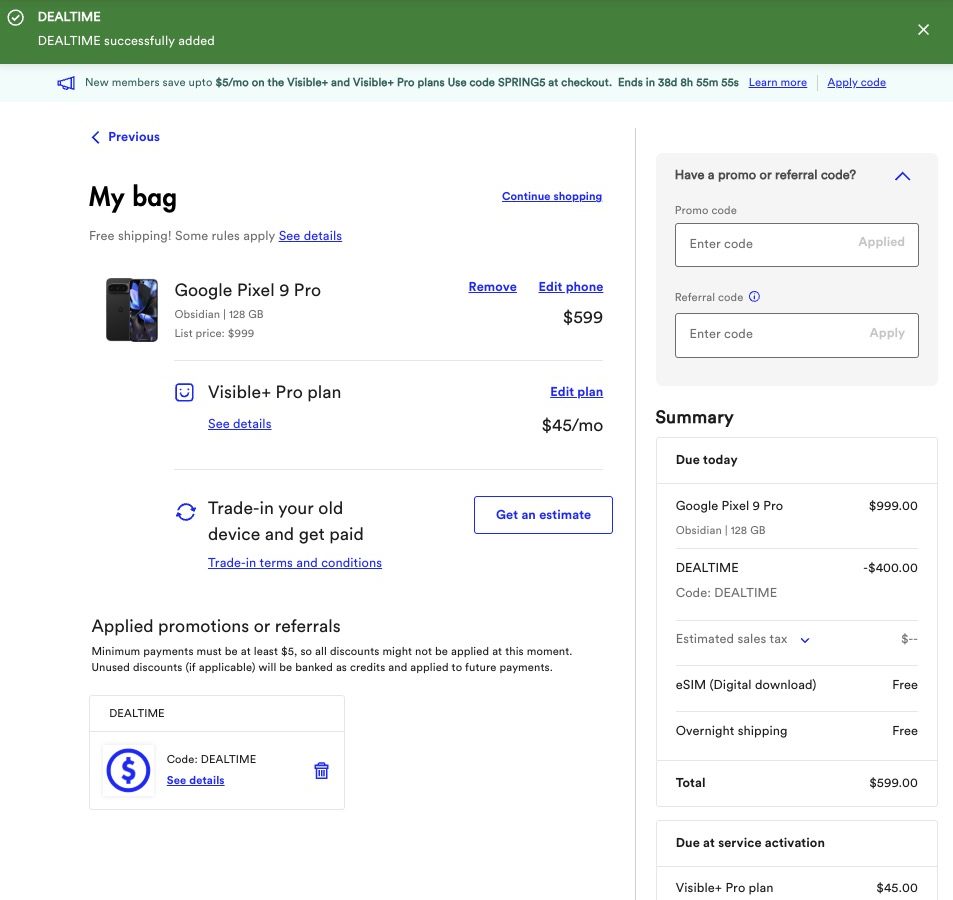Image resolution: width=953 pixels, height=900 pixels.
Task: Open Trade-in terms and conditions link
Action: click(295, 563)
